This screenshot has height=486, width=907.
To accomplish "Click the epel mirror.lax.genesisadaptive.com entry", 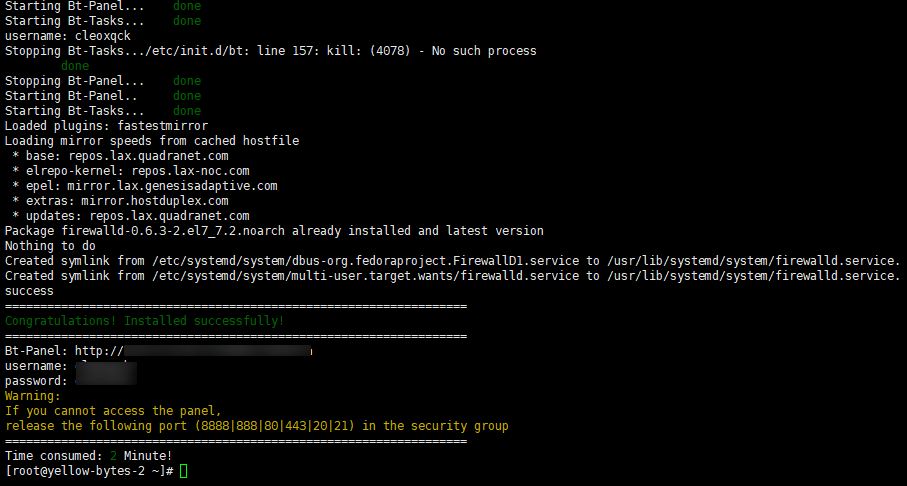I will (172, 186).
